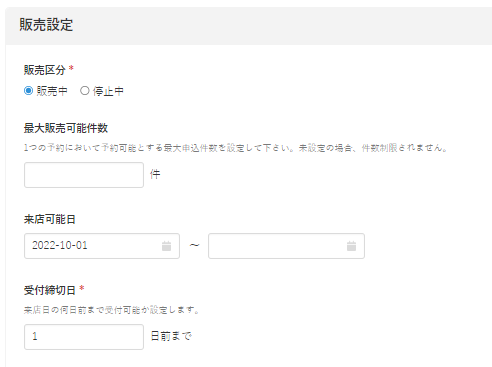This screenshot has height=367, width=492.
Task: Click the help text under 最大販売可能件数
Action: (235, 148)
